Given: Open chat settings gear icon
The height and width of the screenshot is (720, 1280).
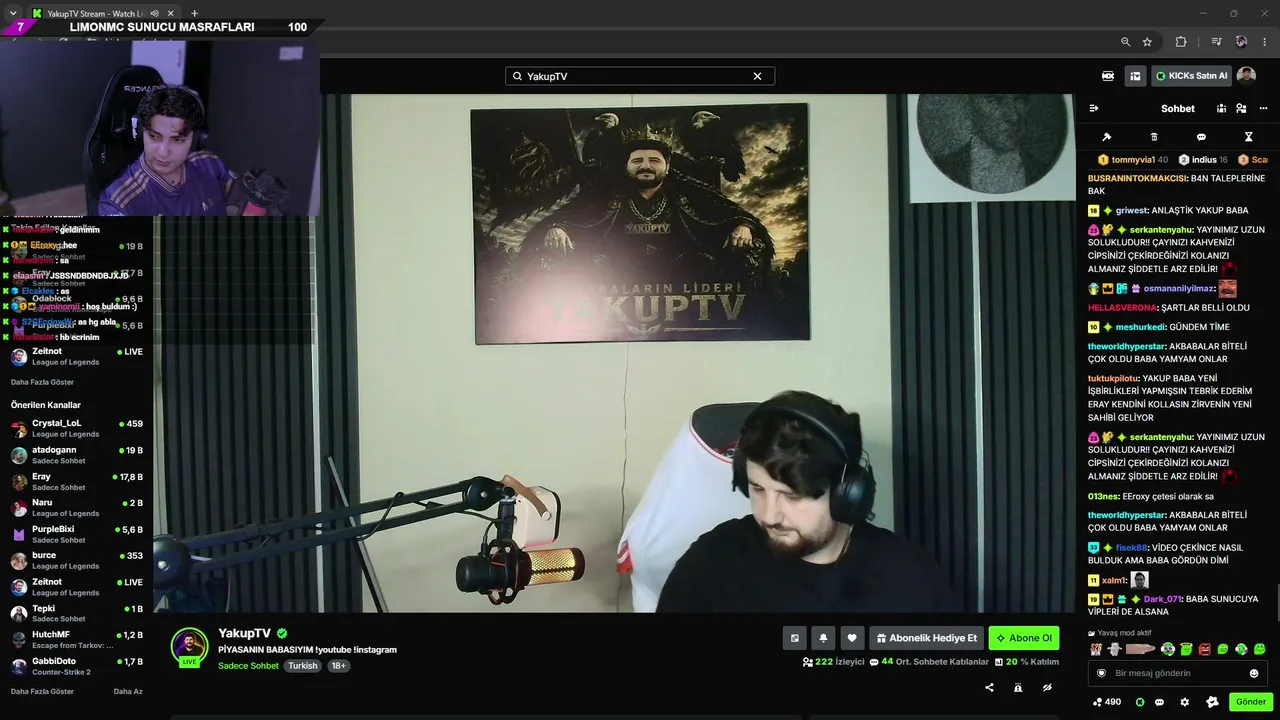Looking at the screenshot, I should 1185,702.
